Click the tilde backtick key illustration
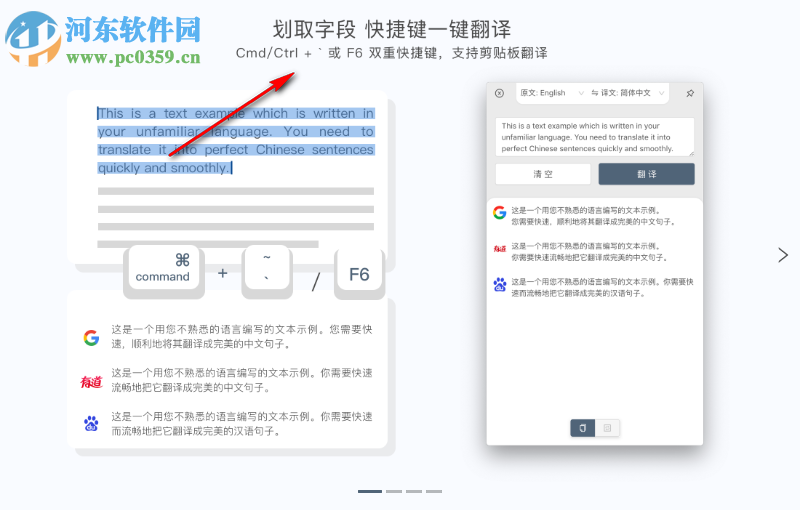 click(x=267, y=270)
